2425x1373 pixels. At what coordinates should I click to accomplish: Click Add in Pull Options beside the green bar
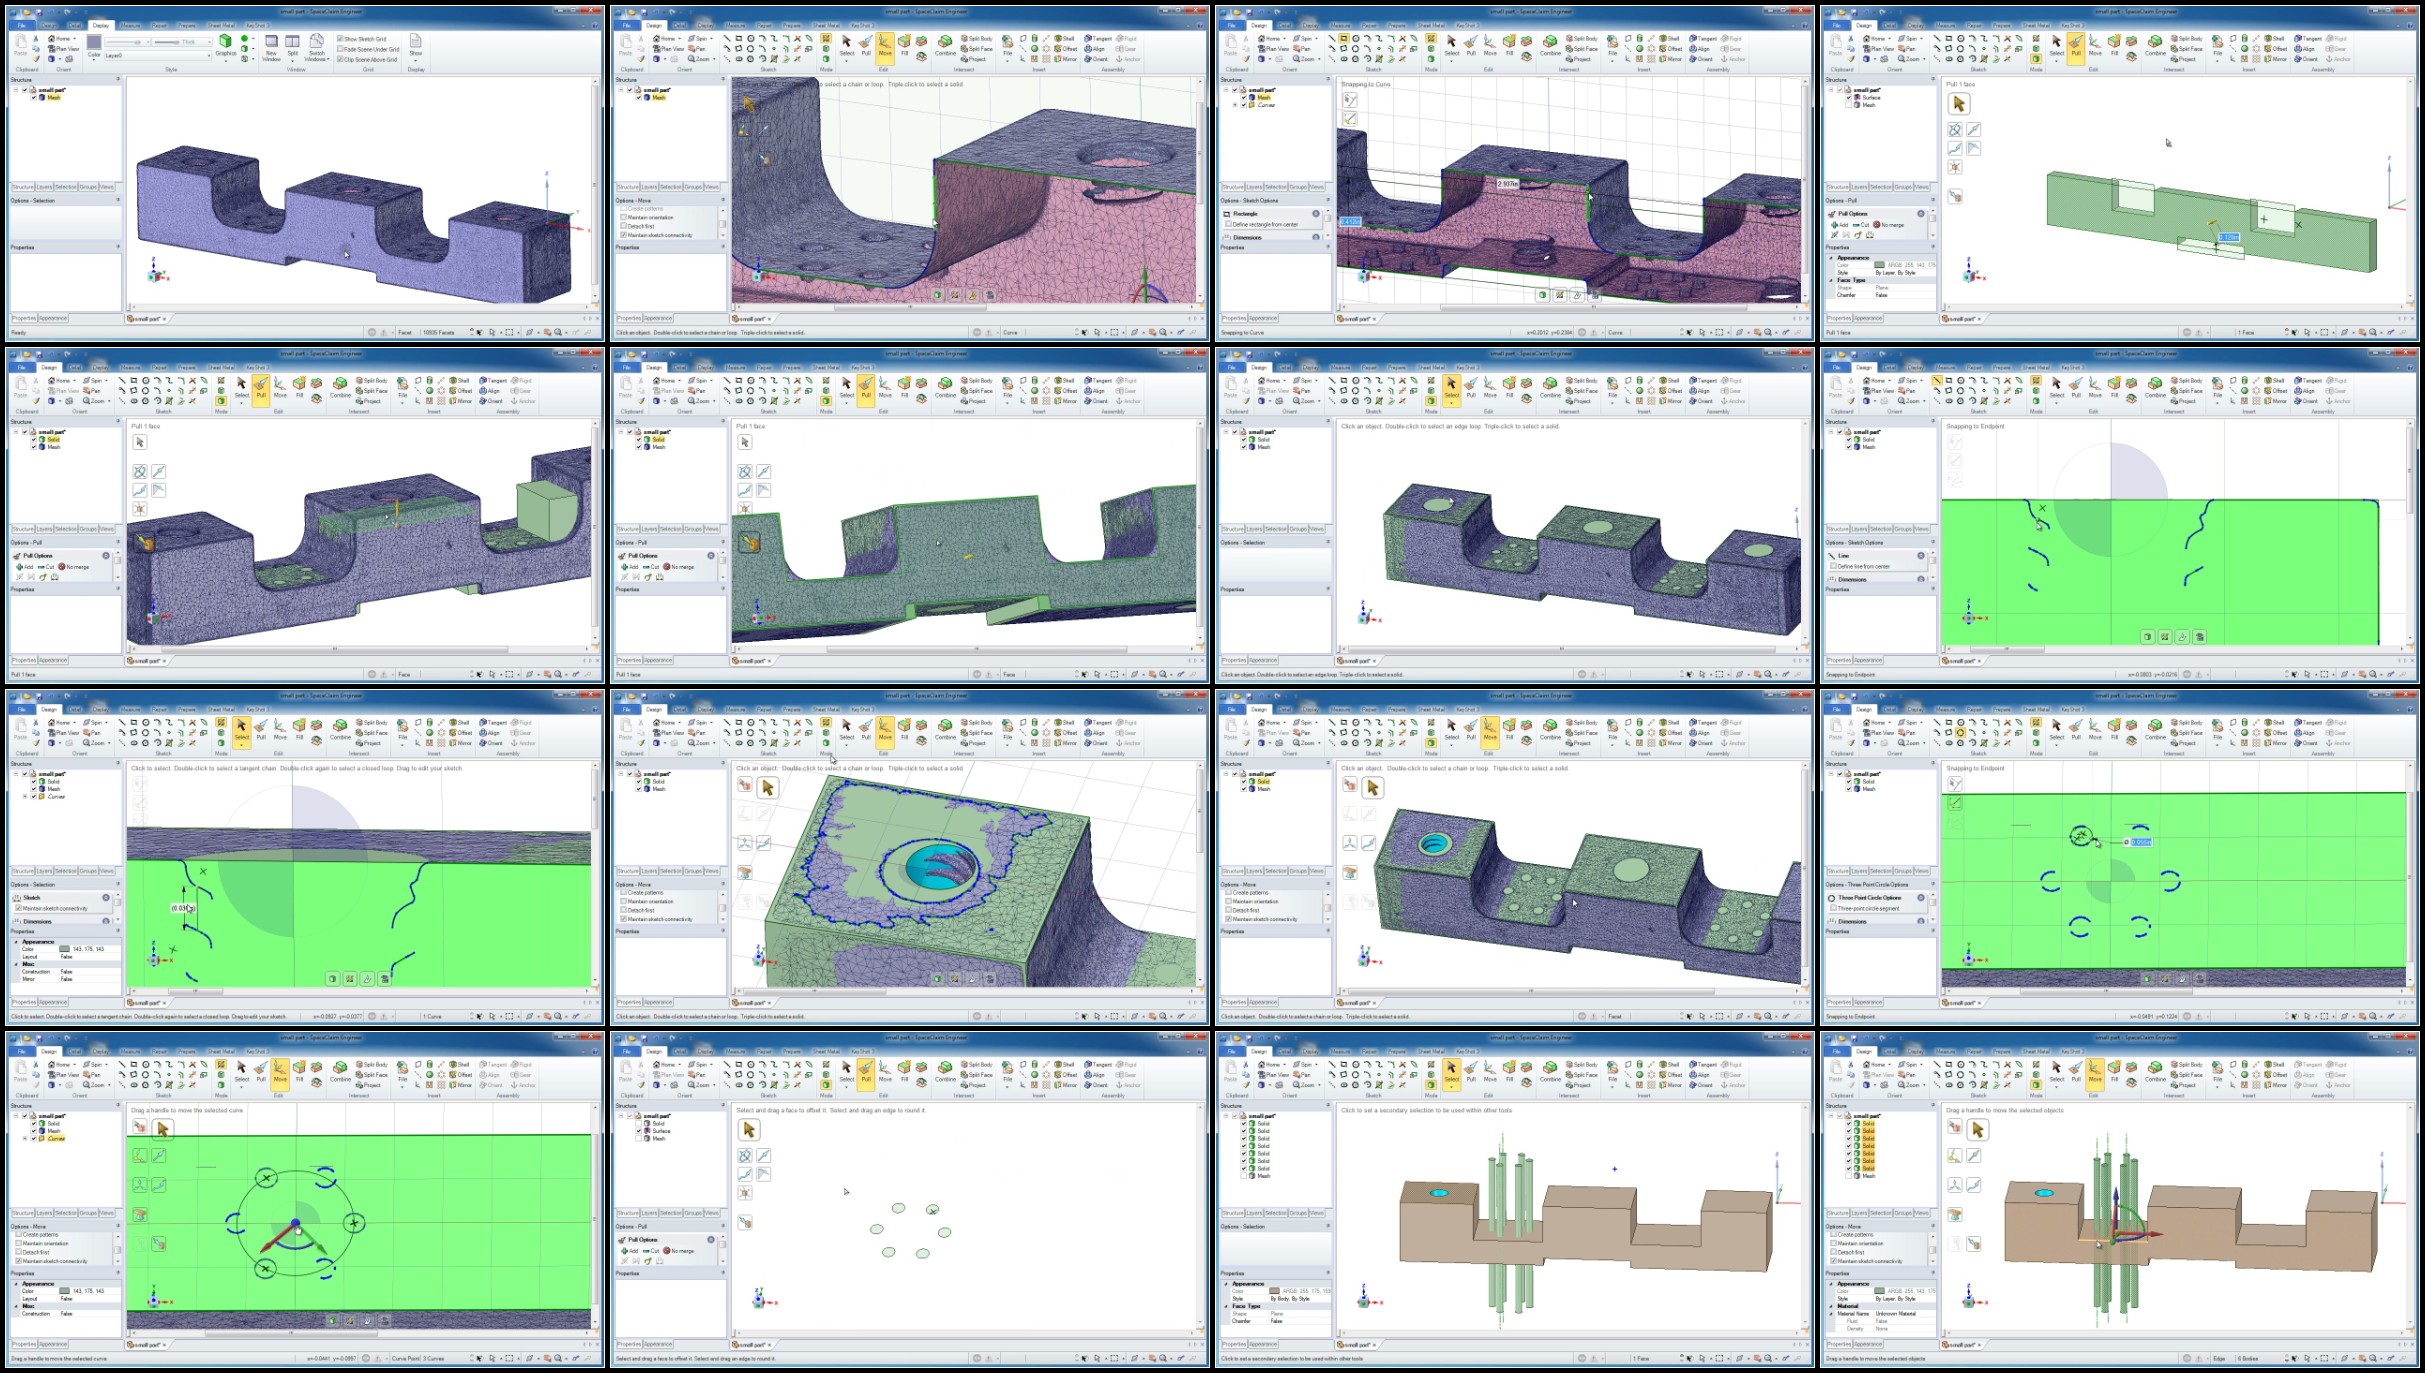click(1840, 225)
